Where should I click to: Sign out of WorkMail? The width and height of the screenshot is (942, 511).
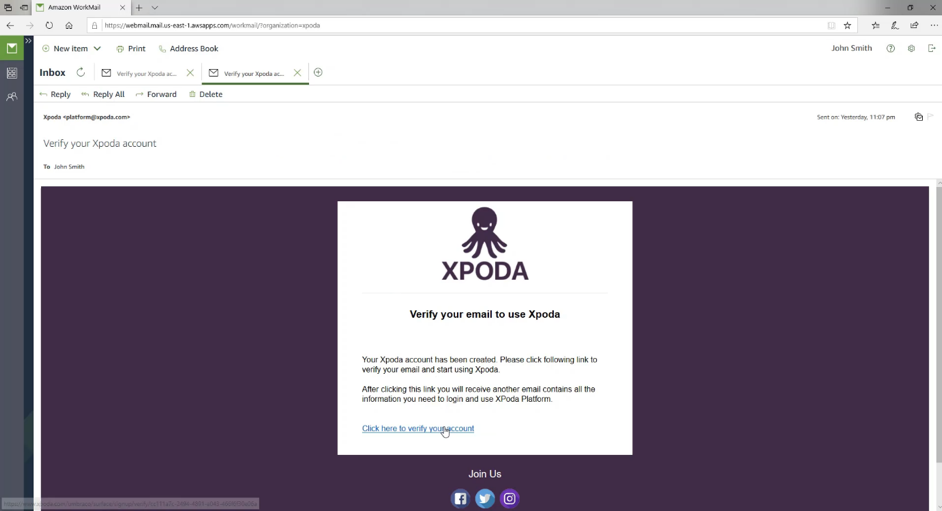932,48
